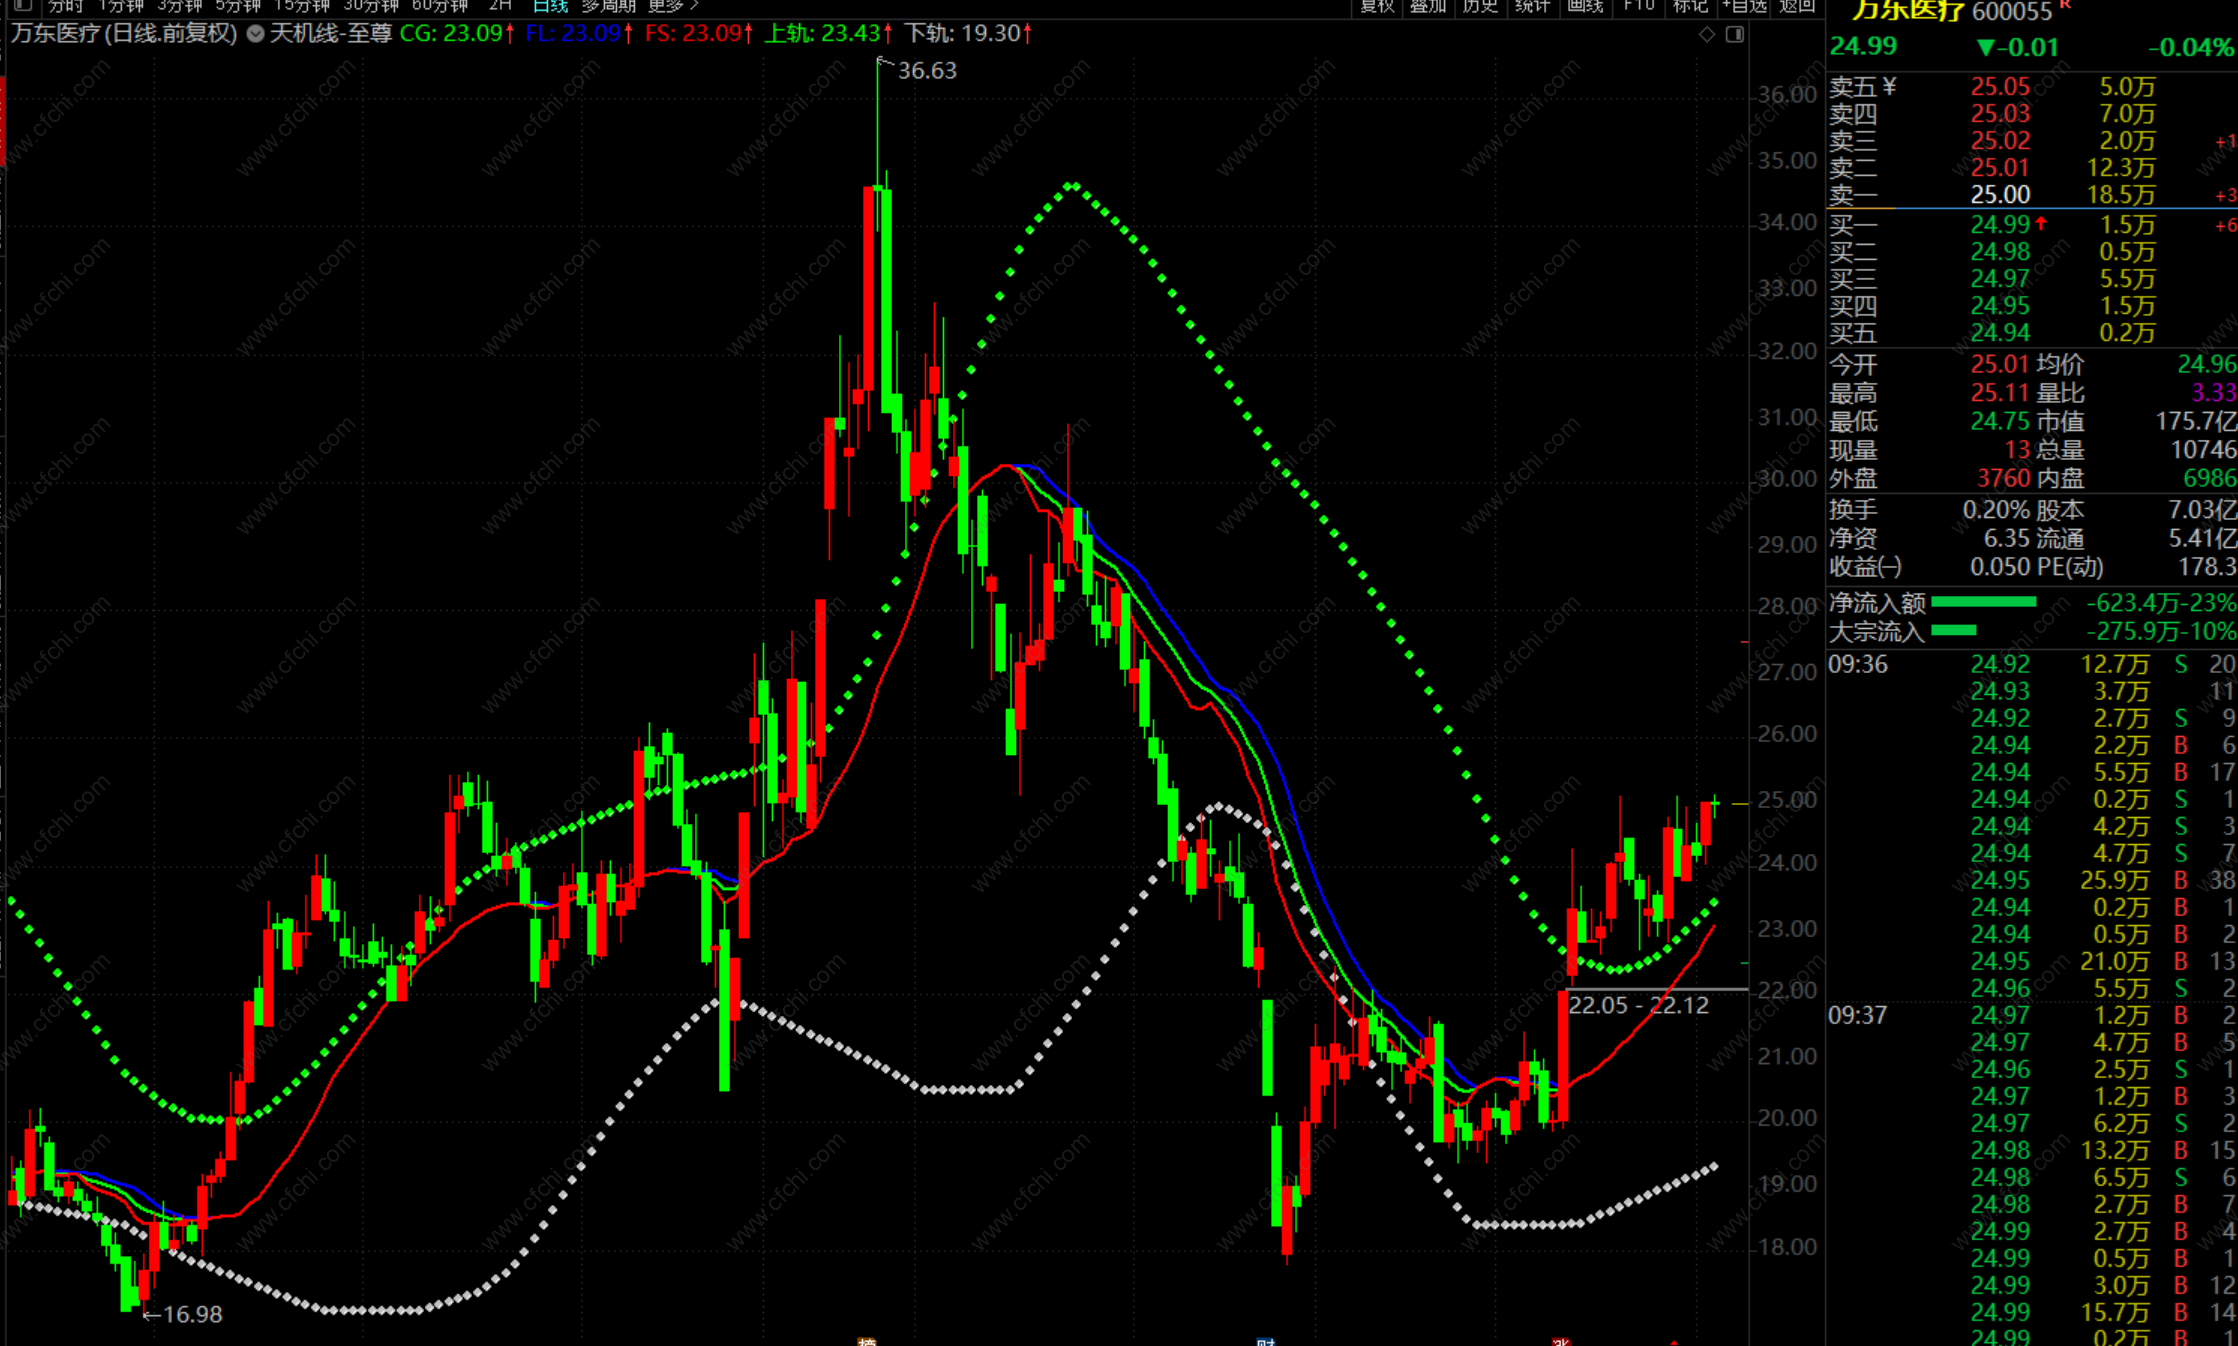Screen dimensions: 2238x1346
Task: Open the 统计 statistics button
Action: click(1532, 6)
